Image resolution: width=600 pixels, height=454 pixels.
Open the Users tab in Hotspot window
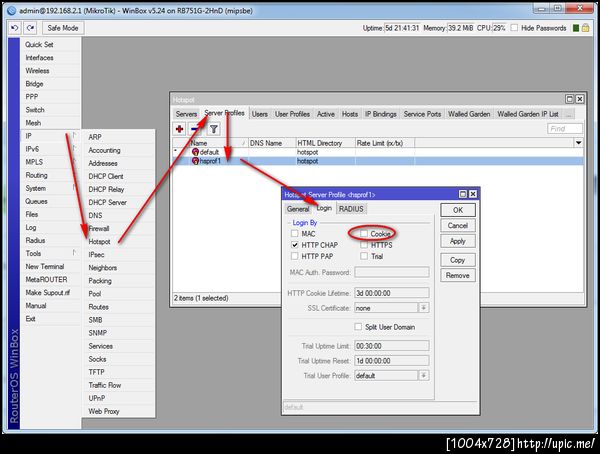click(259, 114)
